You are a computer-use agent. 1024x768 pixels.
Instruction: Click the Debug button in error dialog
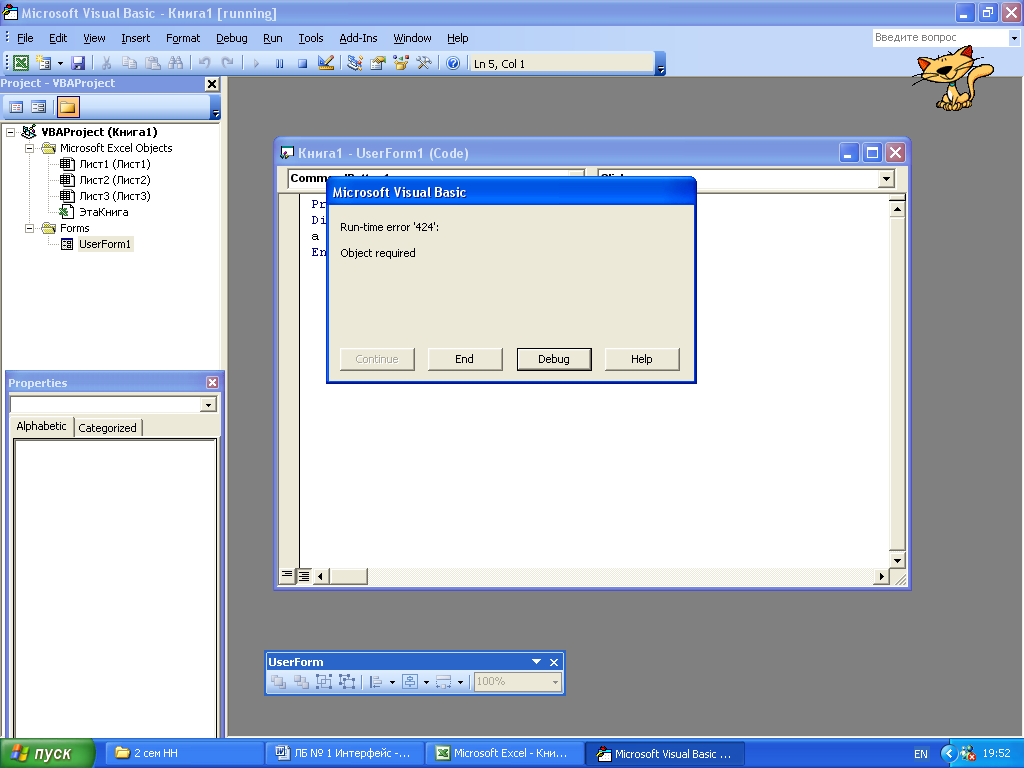coord(554,359)
